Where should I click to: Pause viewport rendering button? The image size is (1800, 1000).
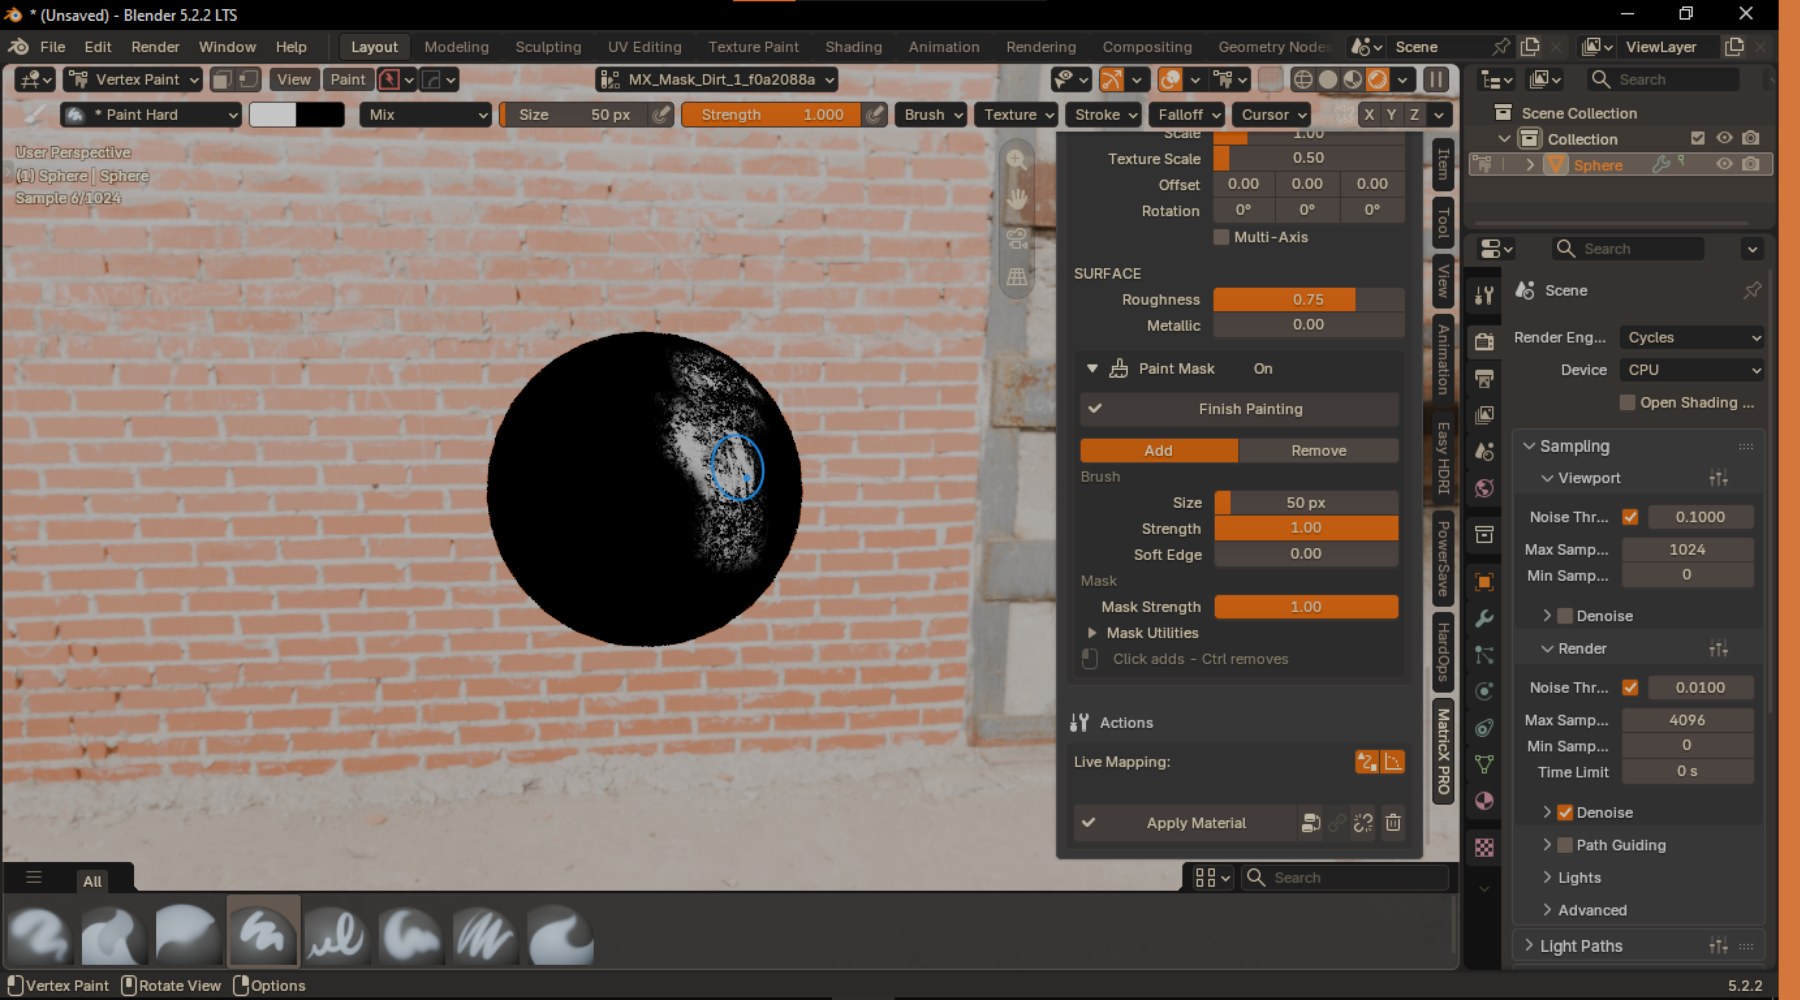click(x=1436, y=79)
